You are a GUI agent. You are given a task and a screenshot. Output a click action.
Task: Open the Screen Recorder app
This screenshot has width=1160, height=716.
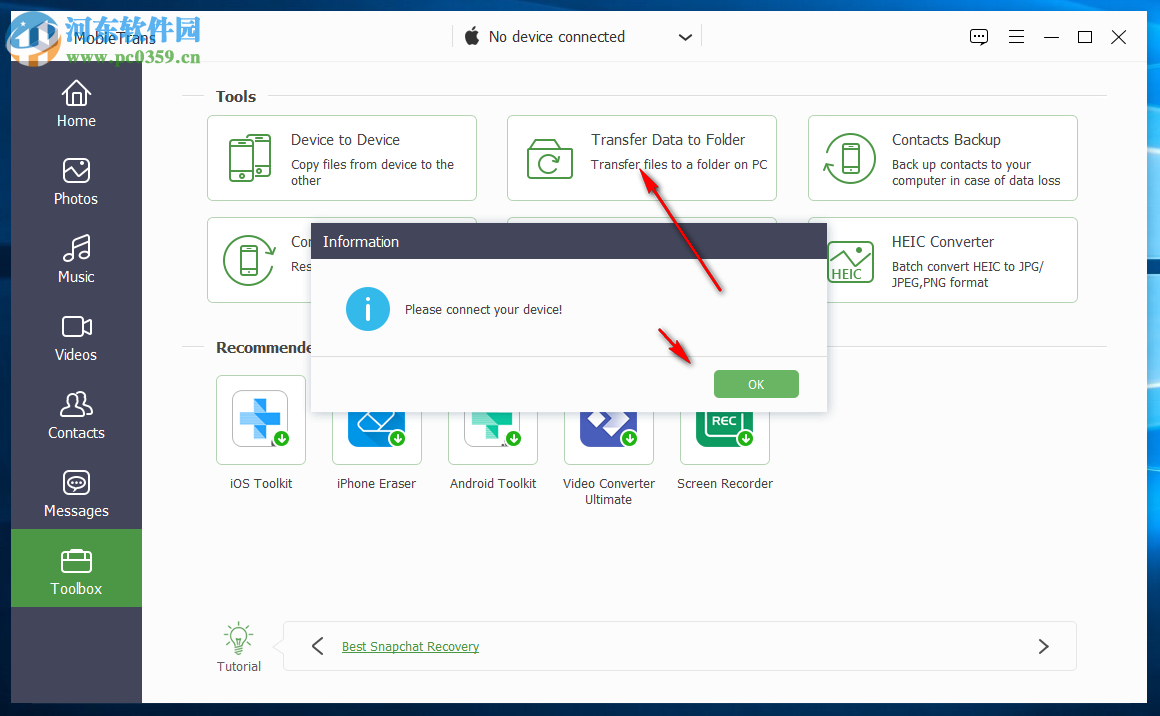coord(724,430)
